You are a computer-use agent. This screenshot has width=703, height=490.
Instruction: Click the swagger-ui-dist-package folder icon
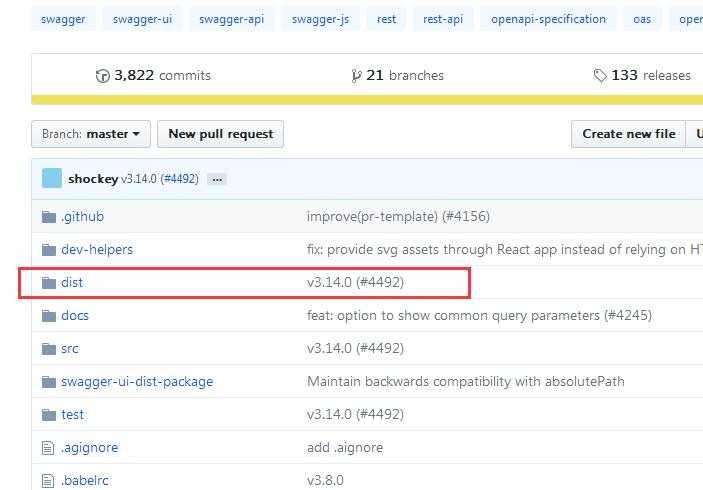coord(48,382)
